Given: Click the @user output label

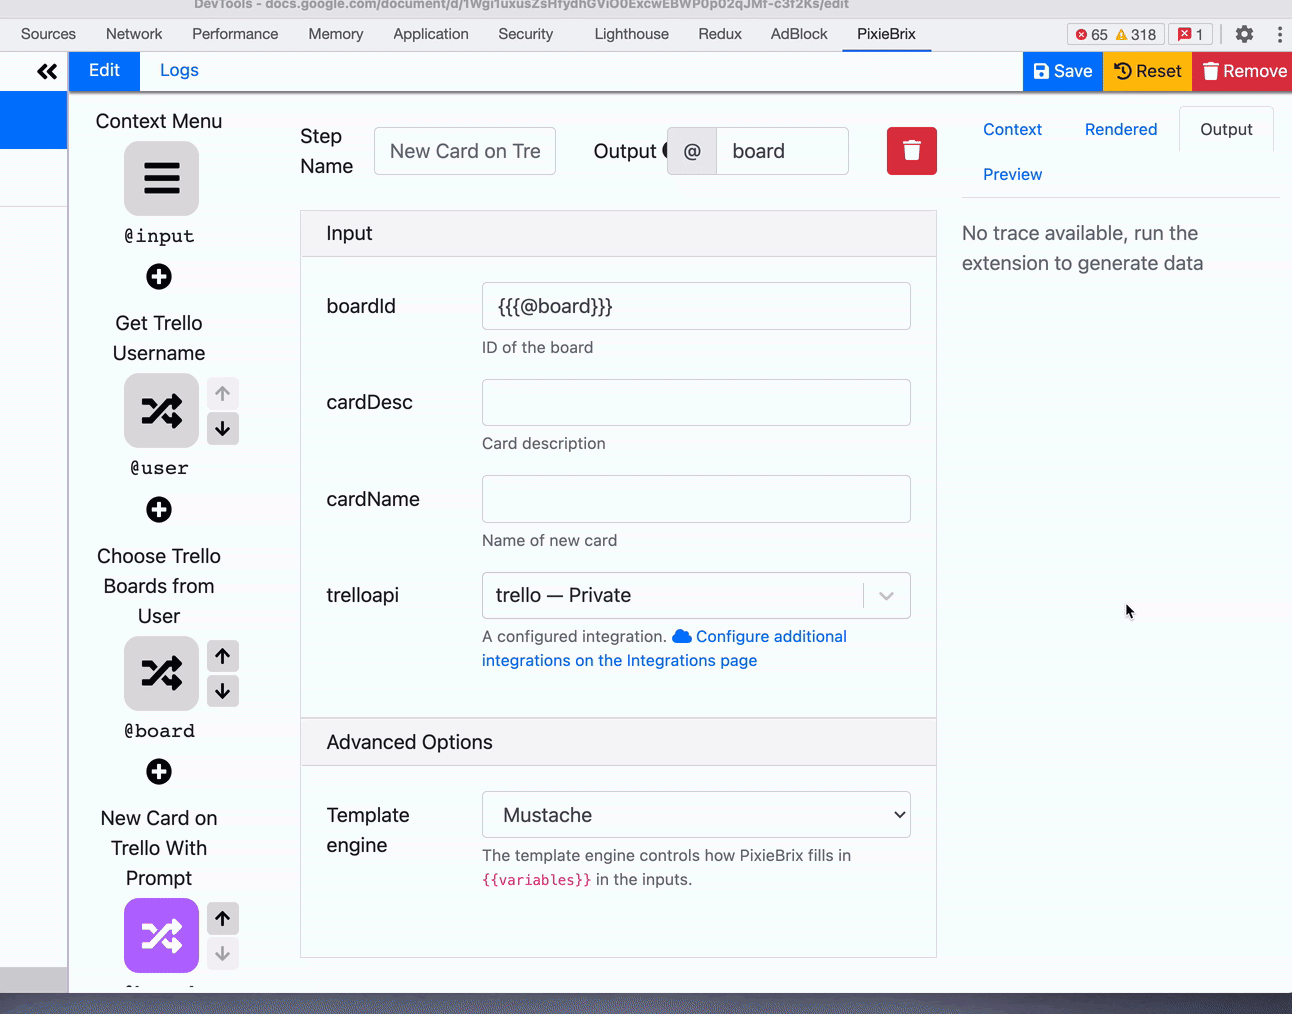Looking at the screenshot, I should click(159, 468).
